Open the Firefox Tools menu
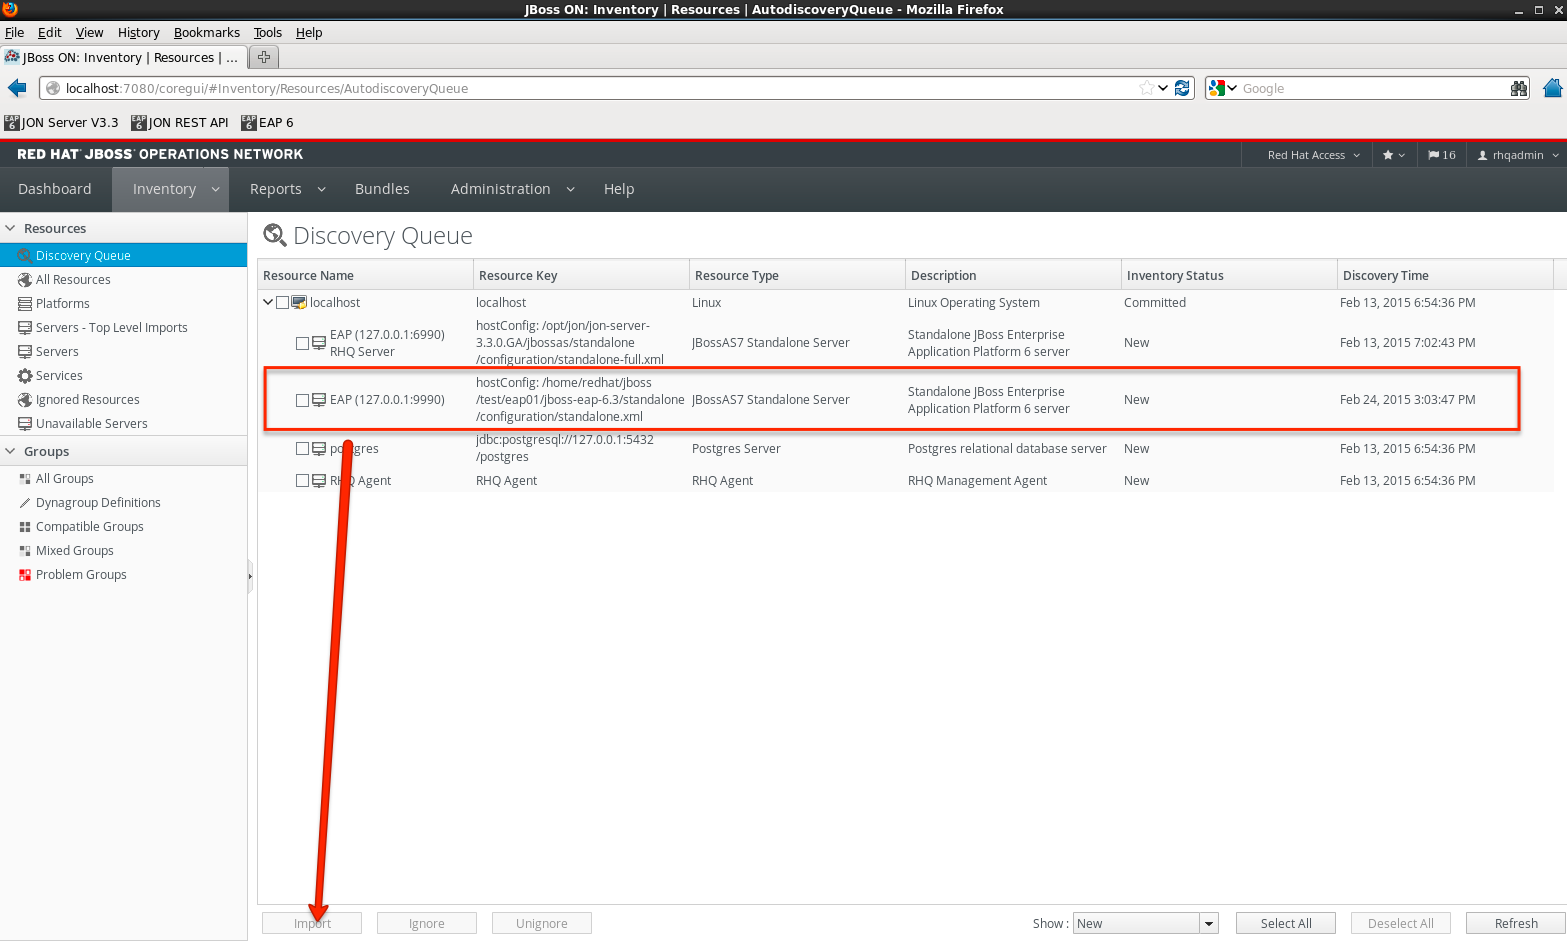The width and height of the screenshot is (1567, 941). pyautogui.click(x=267, y=32)
